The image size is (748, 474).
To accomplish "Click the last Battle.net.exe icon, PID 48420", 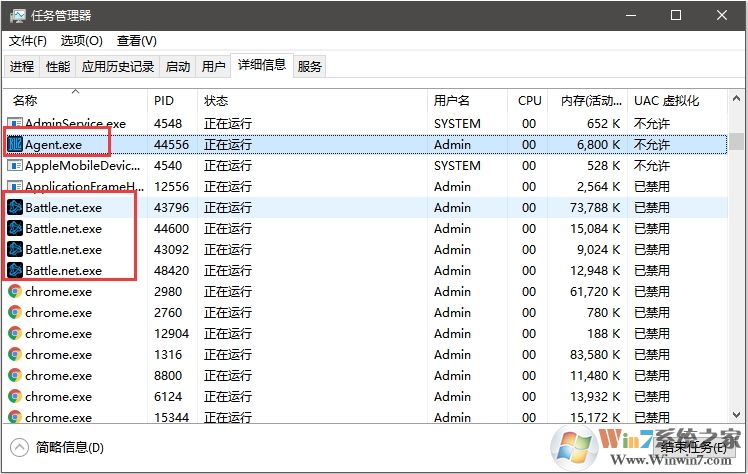I will click(x=15, y=271).
